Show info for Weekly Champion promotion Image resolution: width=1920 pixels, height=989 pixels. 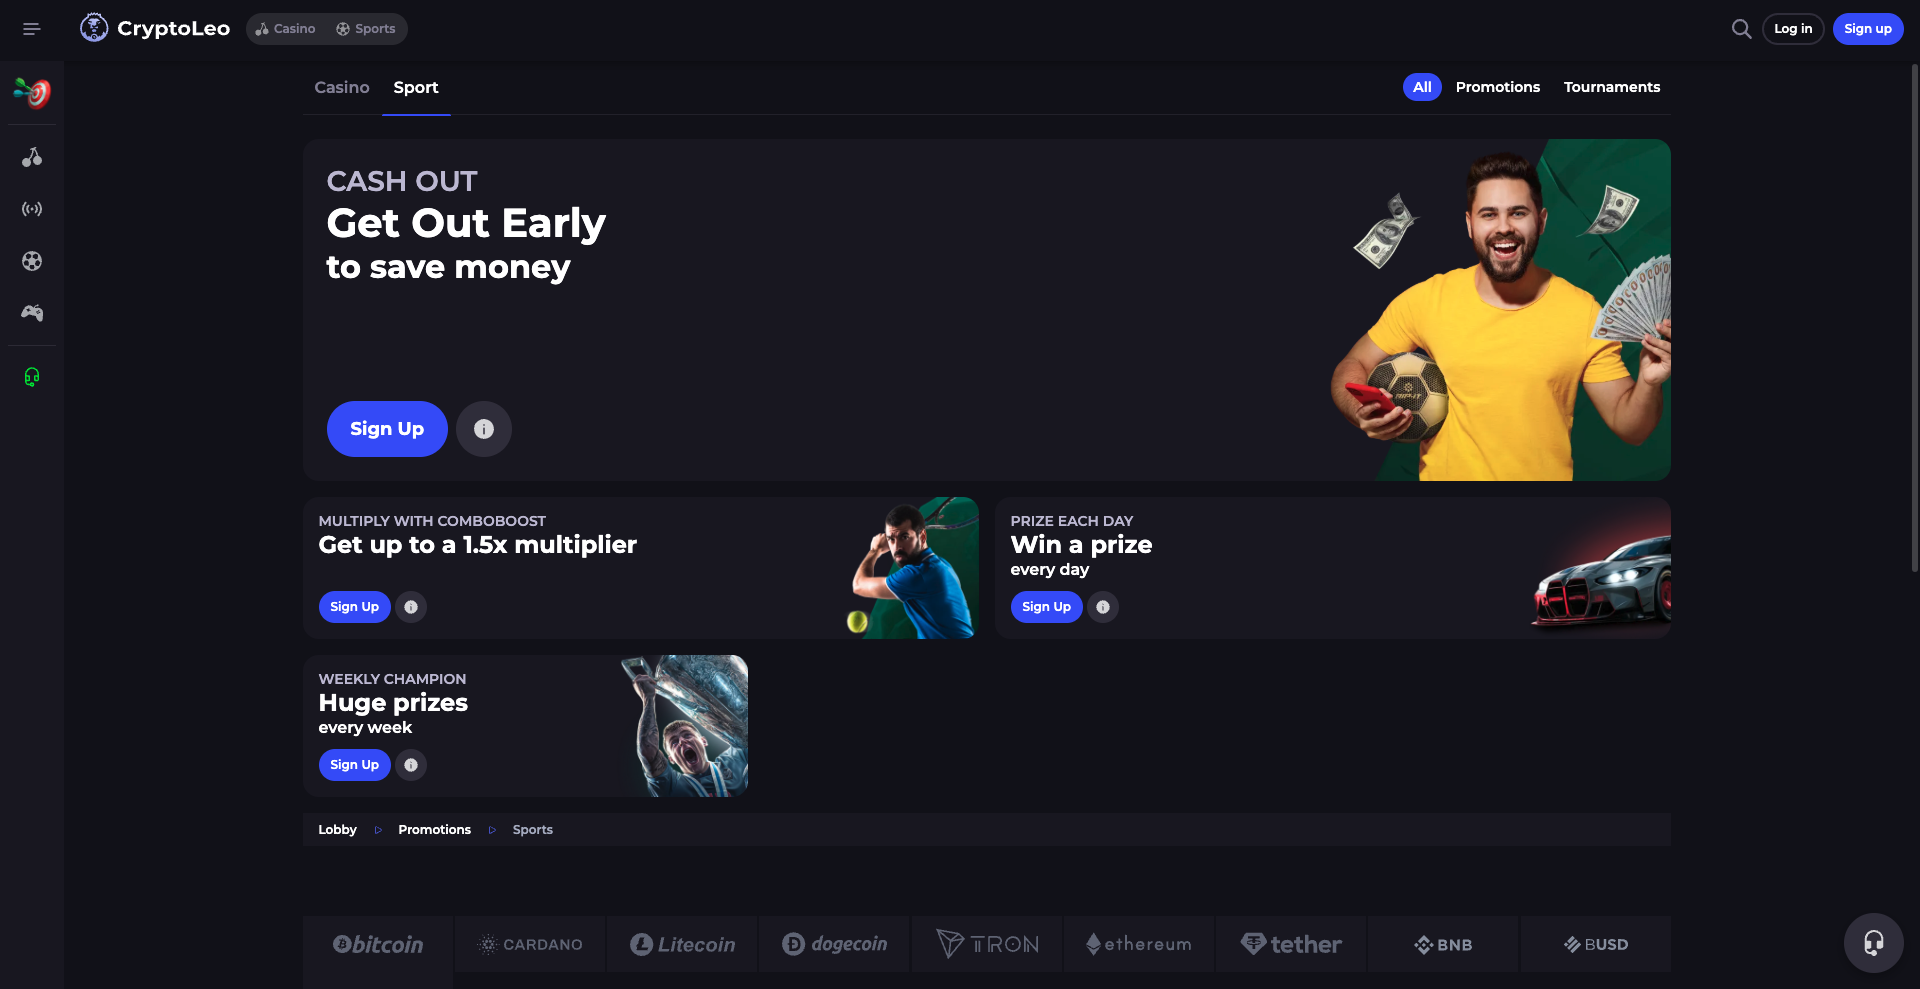411,765
